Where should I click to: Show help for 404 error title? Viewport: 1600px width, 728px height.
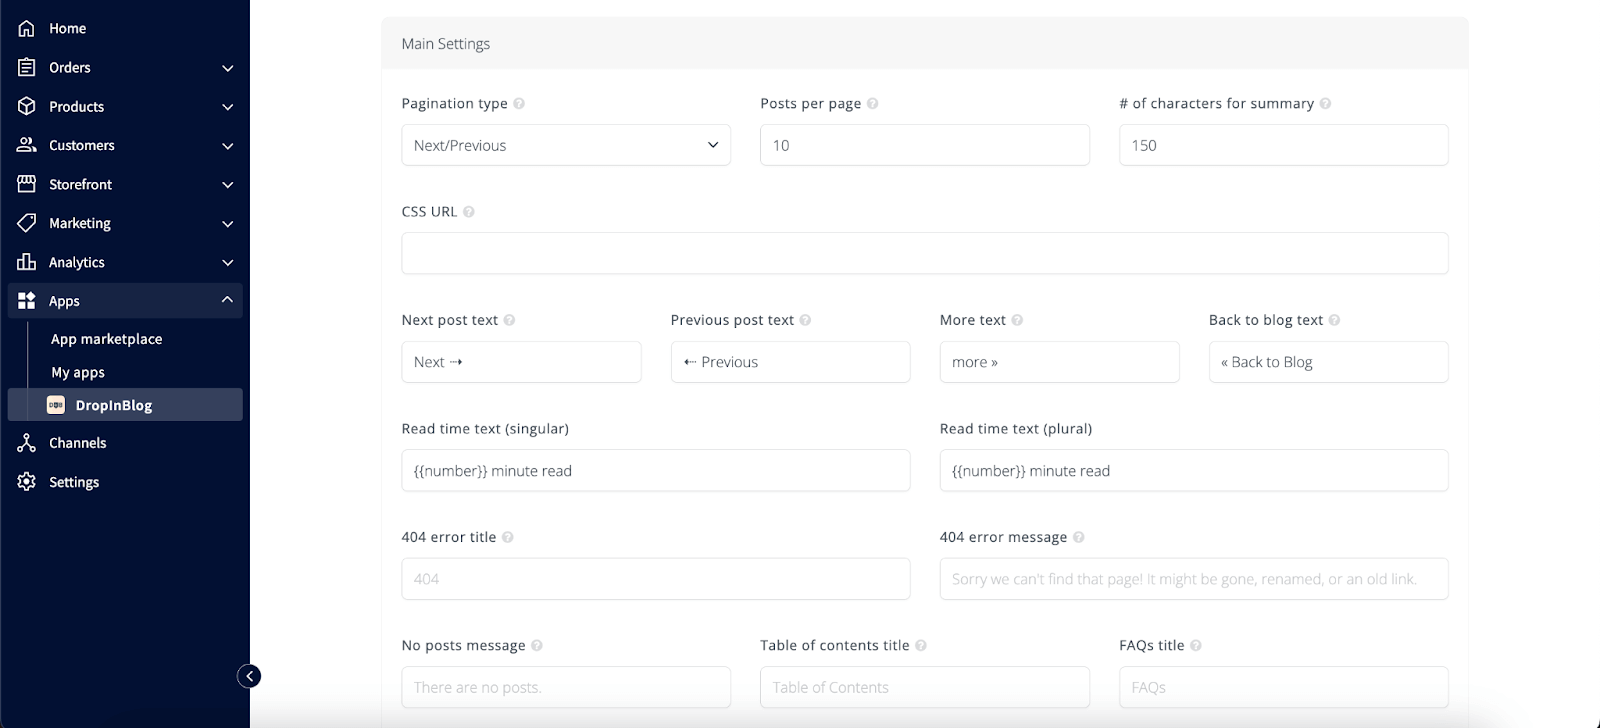(x=508, y=537)
